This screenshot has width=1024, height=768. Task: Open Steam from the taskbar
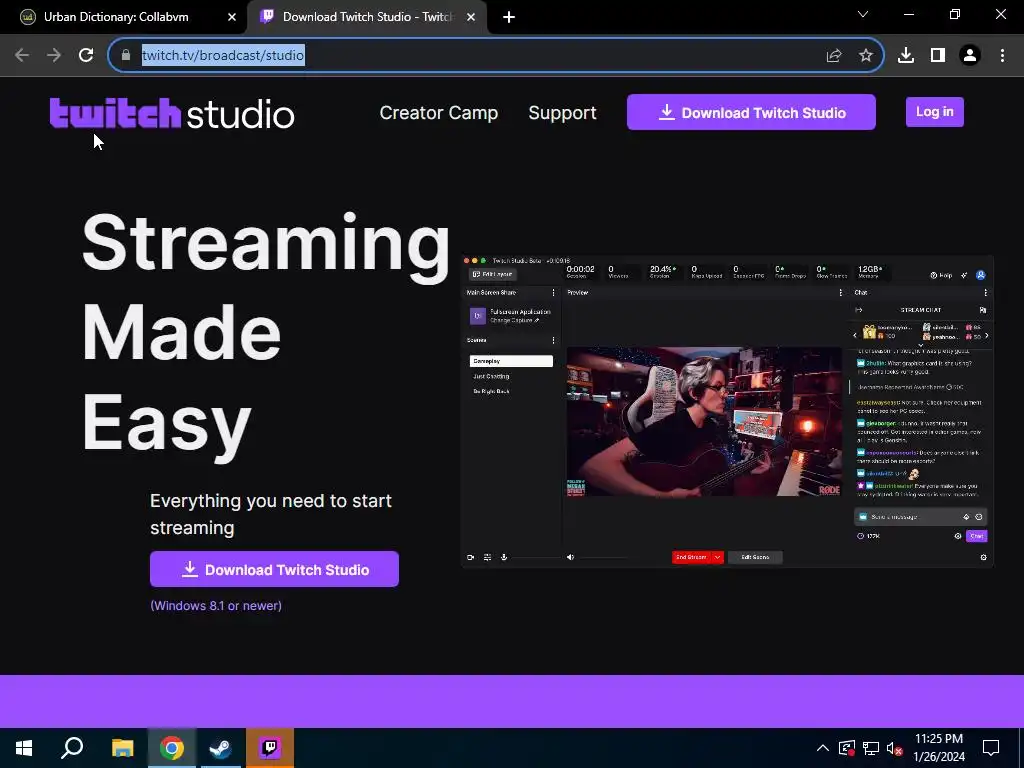[221, 748]
